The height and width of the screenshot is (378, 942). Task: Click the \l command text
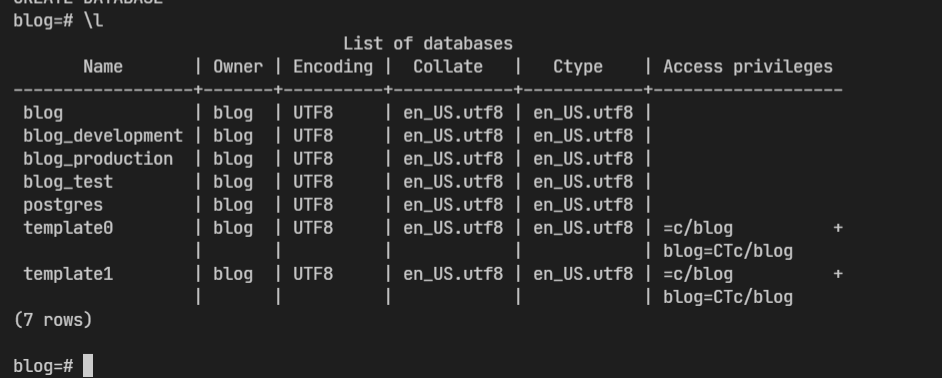[x=93, y=21]
